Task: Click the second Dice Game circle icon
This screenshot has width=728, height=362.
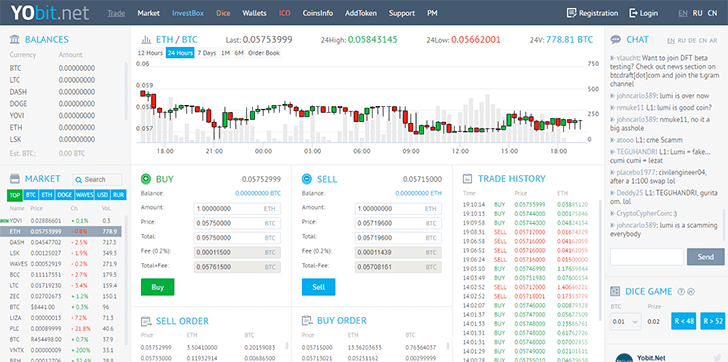Action: (691, 291)
